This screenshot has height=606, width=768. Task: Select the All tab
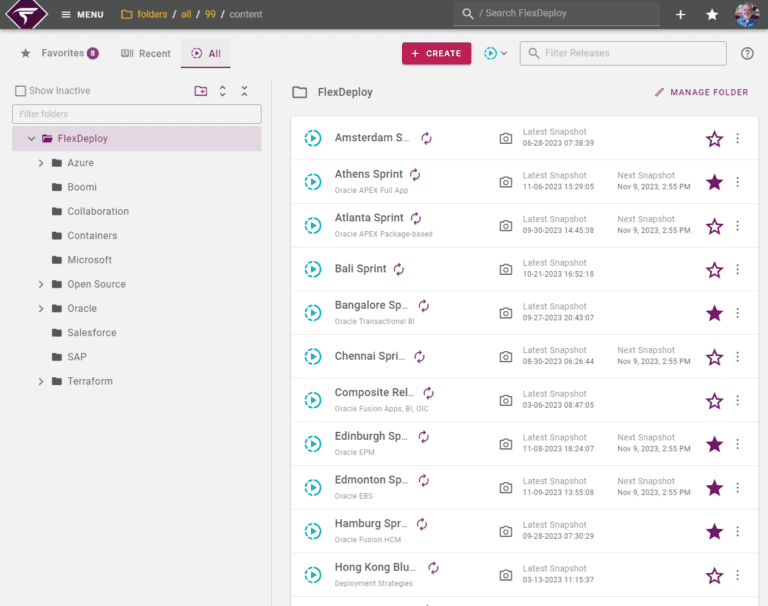click(206, 53)
